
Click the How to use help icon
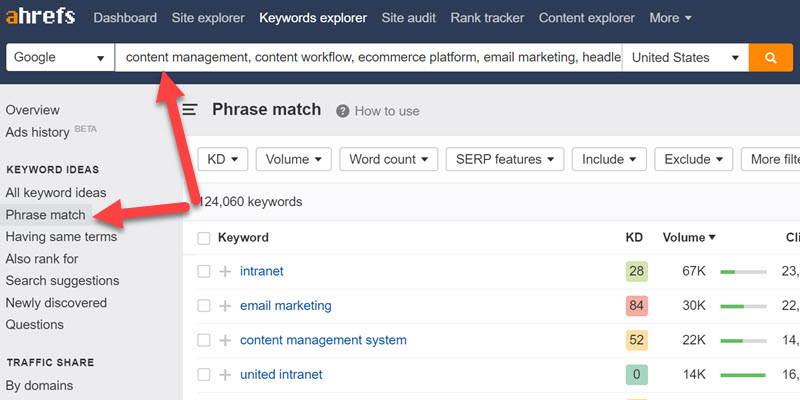(343, 111)
